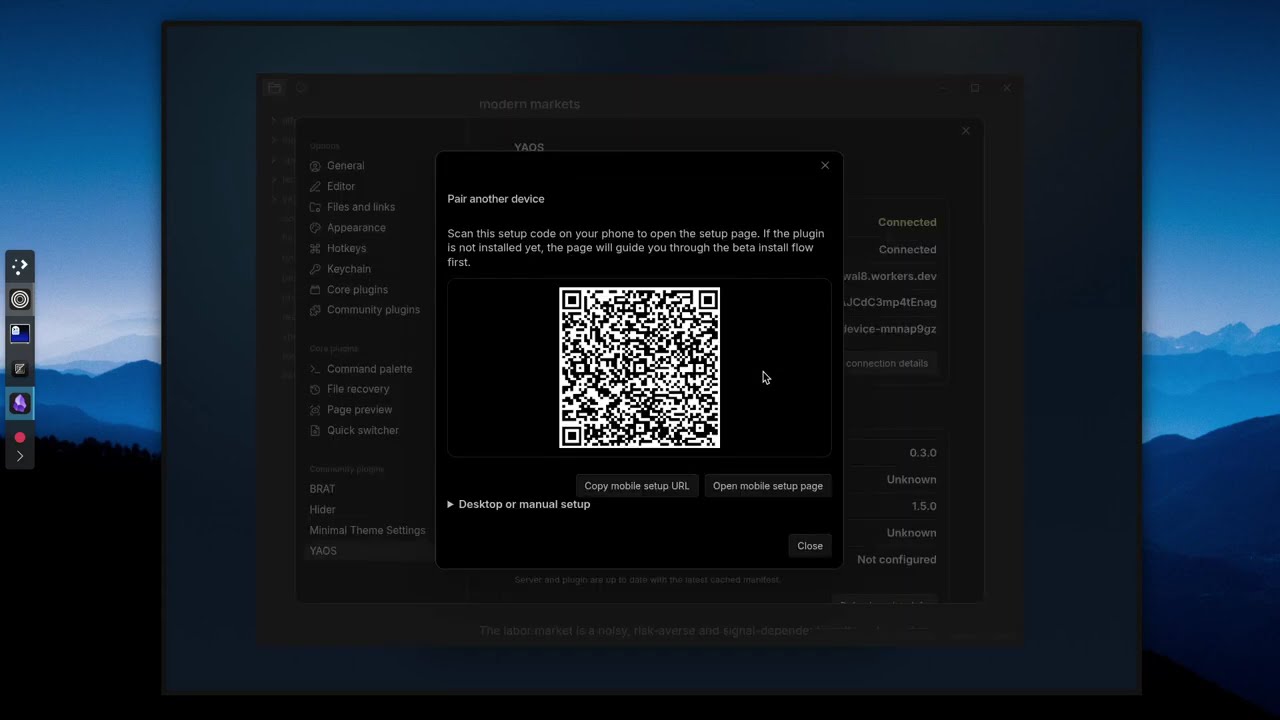The width and height of the screenshot is (1280, 720).
Task: Click the red record dot in dock
Action: coord(20,438)
